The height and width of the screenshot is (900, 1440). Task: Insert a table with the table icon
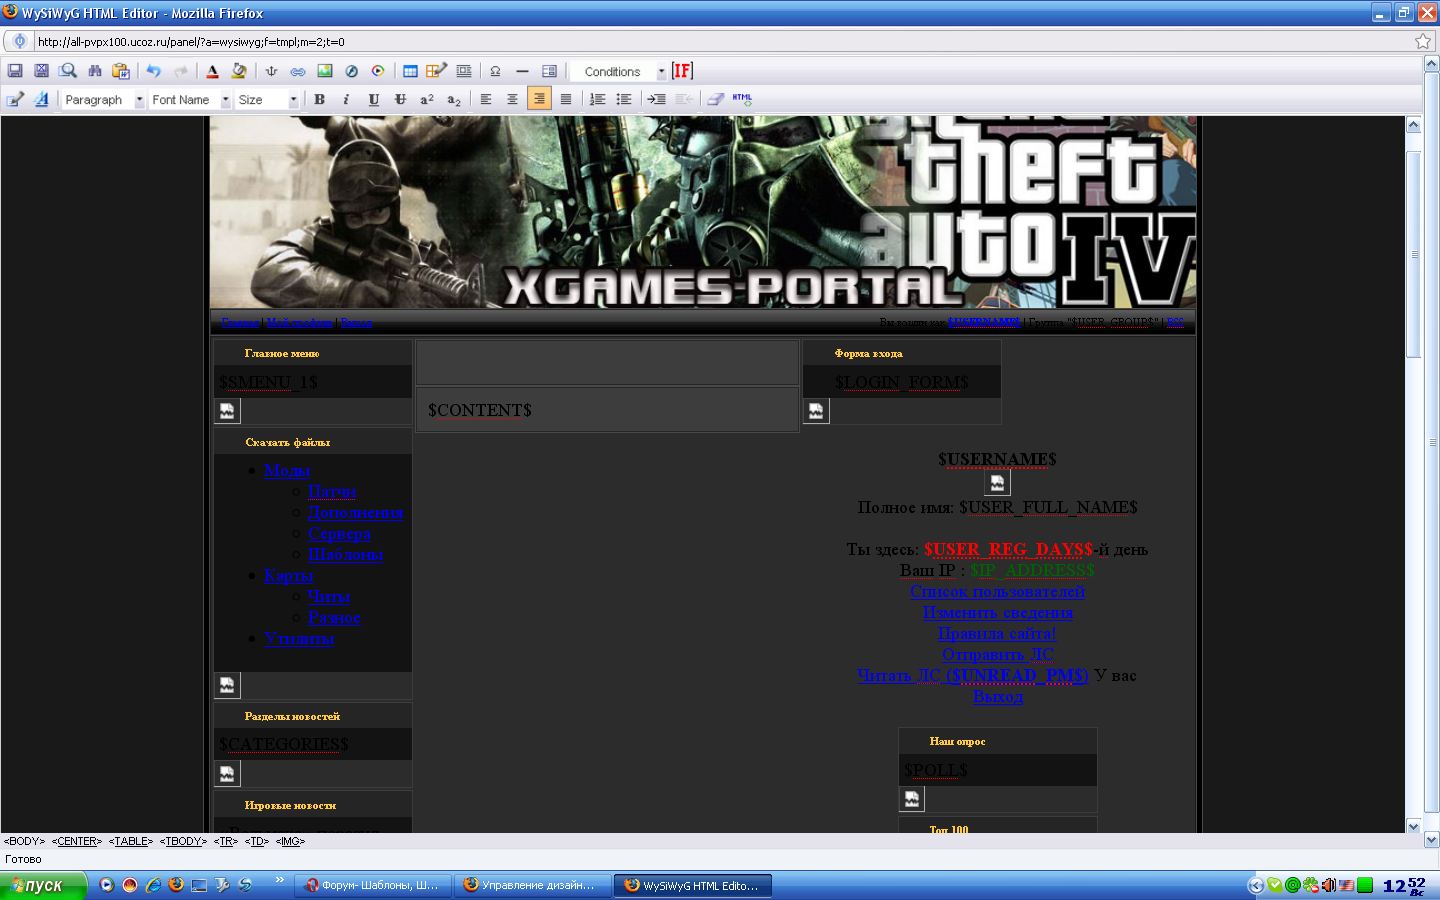(x=410, y=71)
